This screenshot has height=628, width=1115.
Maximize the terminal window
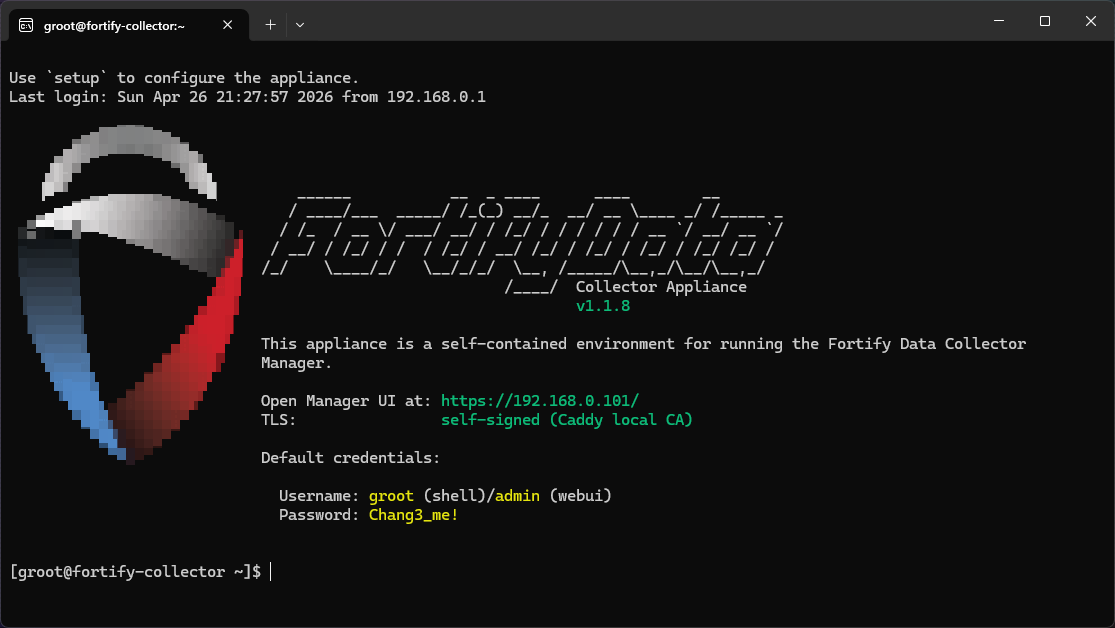click(1045, 21)
